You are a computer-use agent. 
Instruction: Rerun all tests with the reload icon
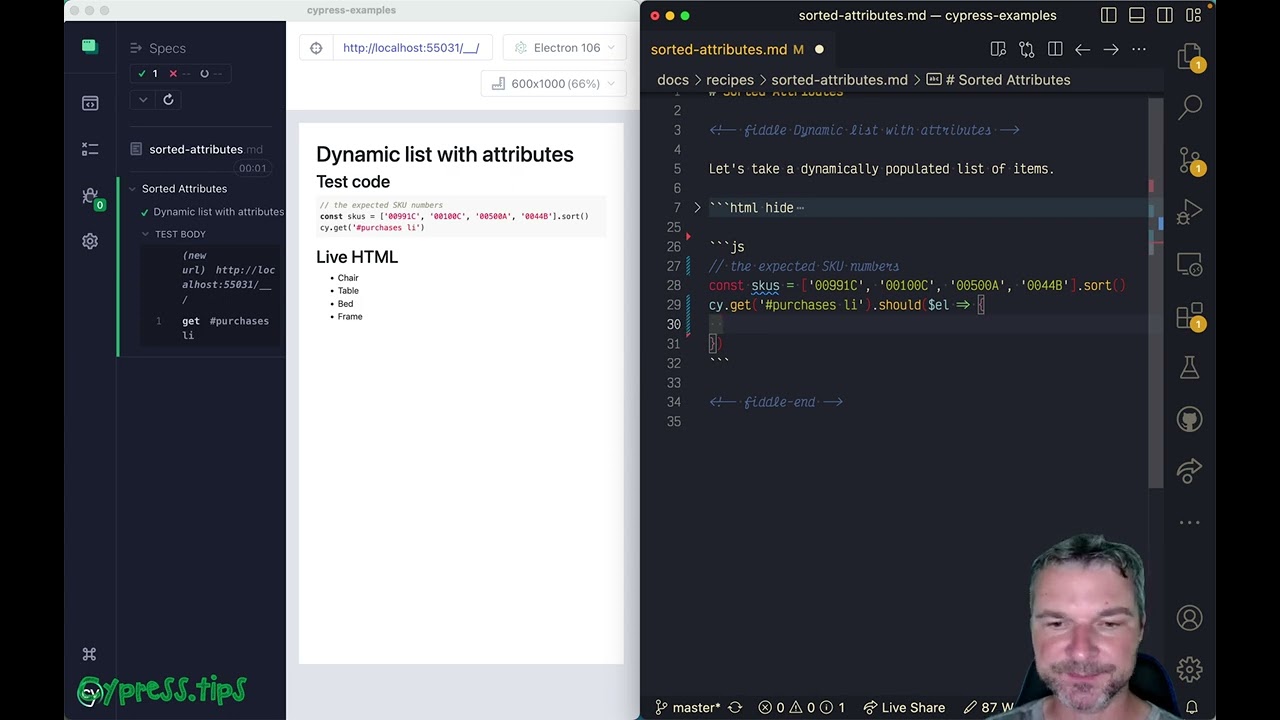click(x=168, y=99)
